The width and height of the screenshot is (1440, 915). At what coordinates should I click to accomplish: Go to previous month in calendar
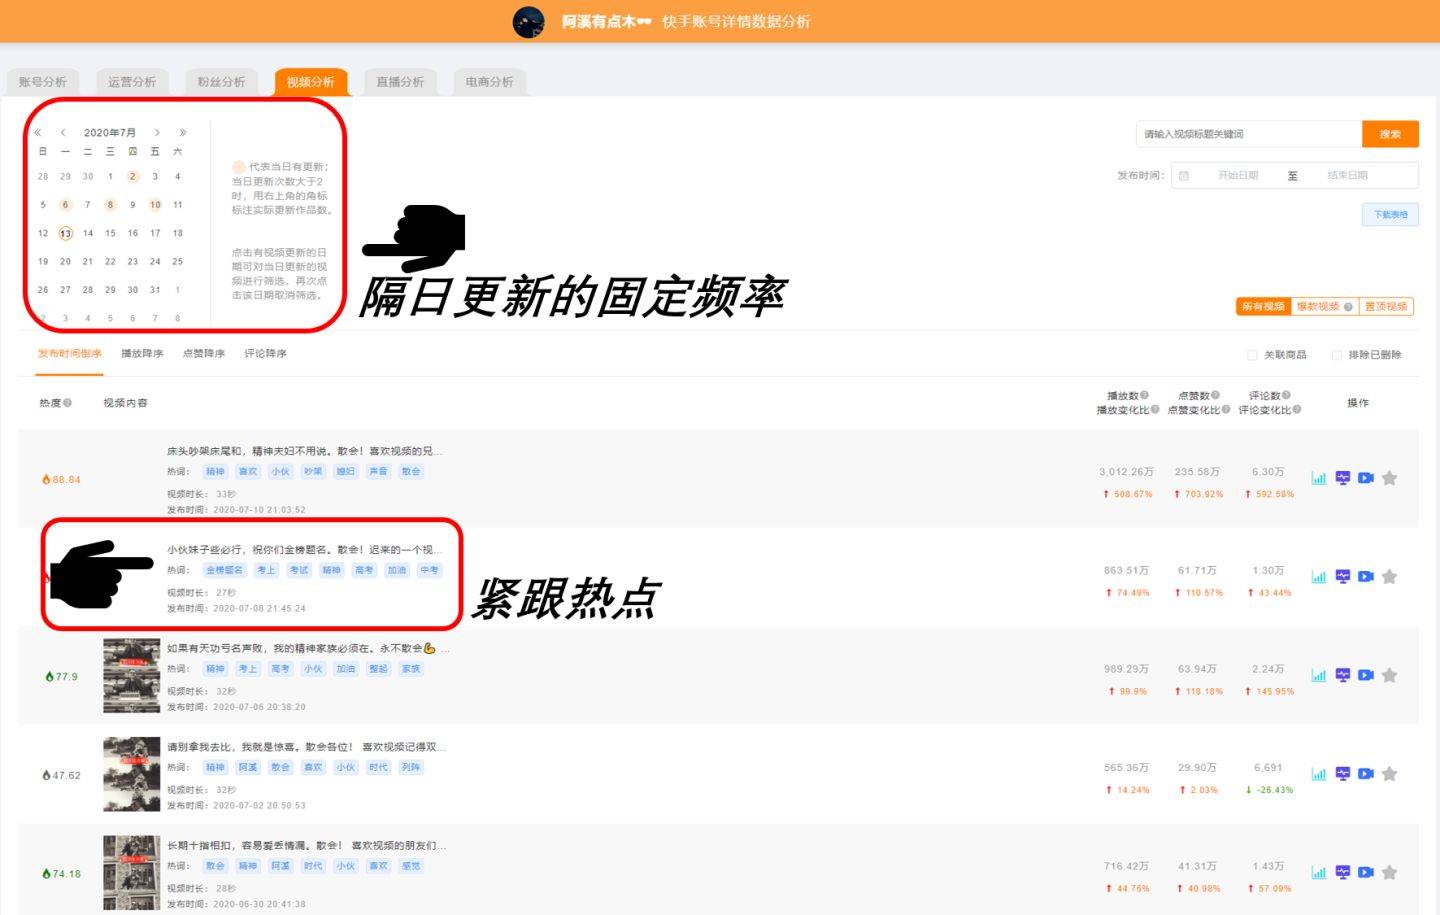click(x=63, y=132)
